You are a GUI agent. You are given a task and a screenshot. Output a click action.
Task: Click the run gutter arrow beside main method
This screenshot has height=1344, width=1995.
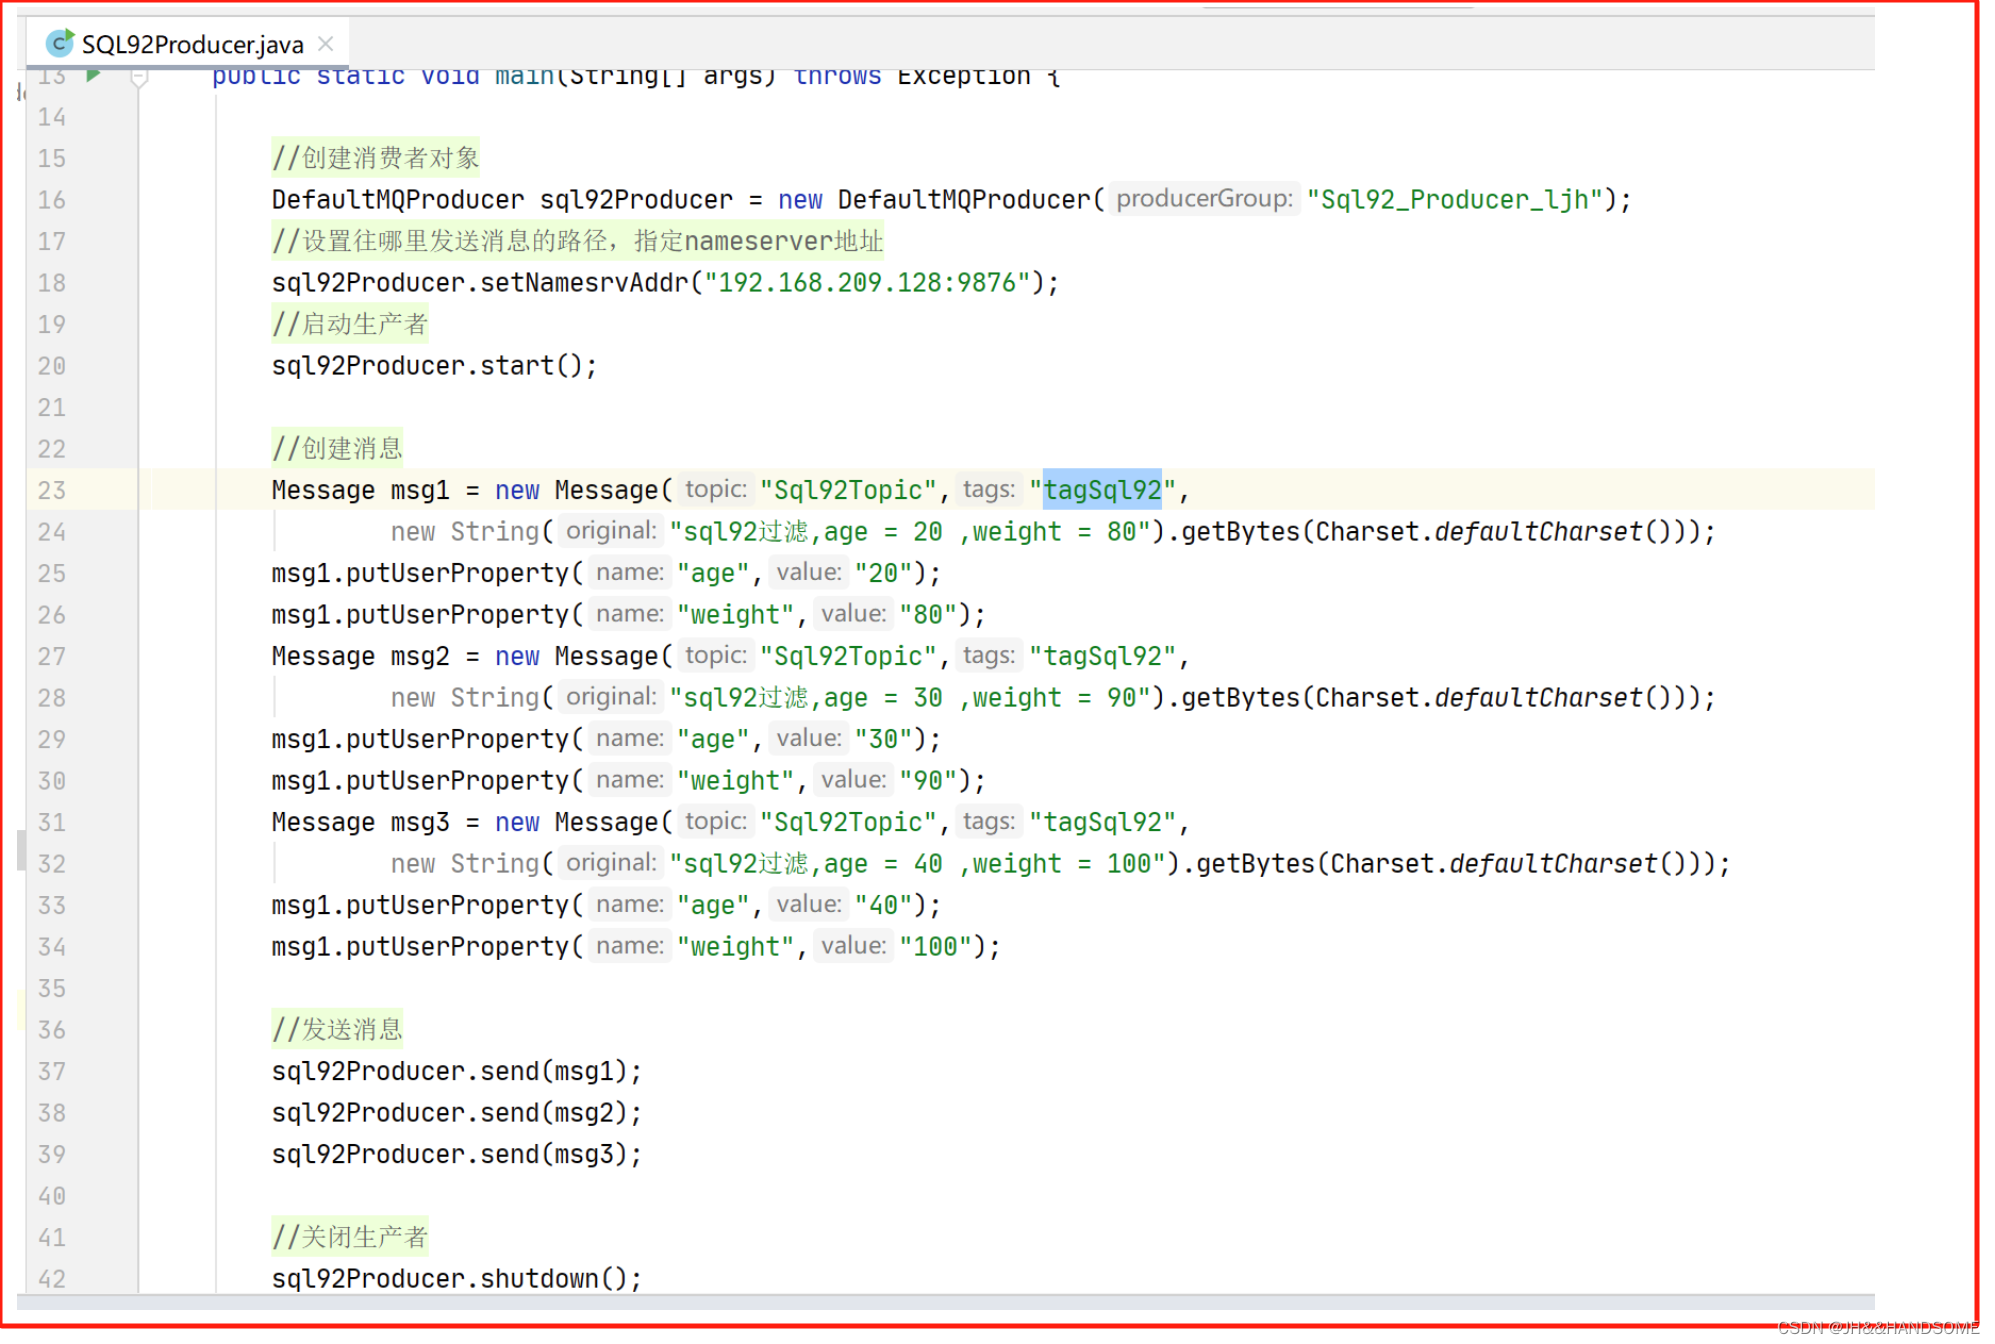[93, 75]
